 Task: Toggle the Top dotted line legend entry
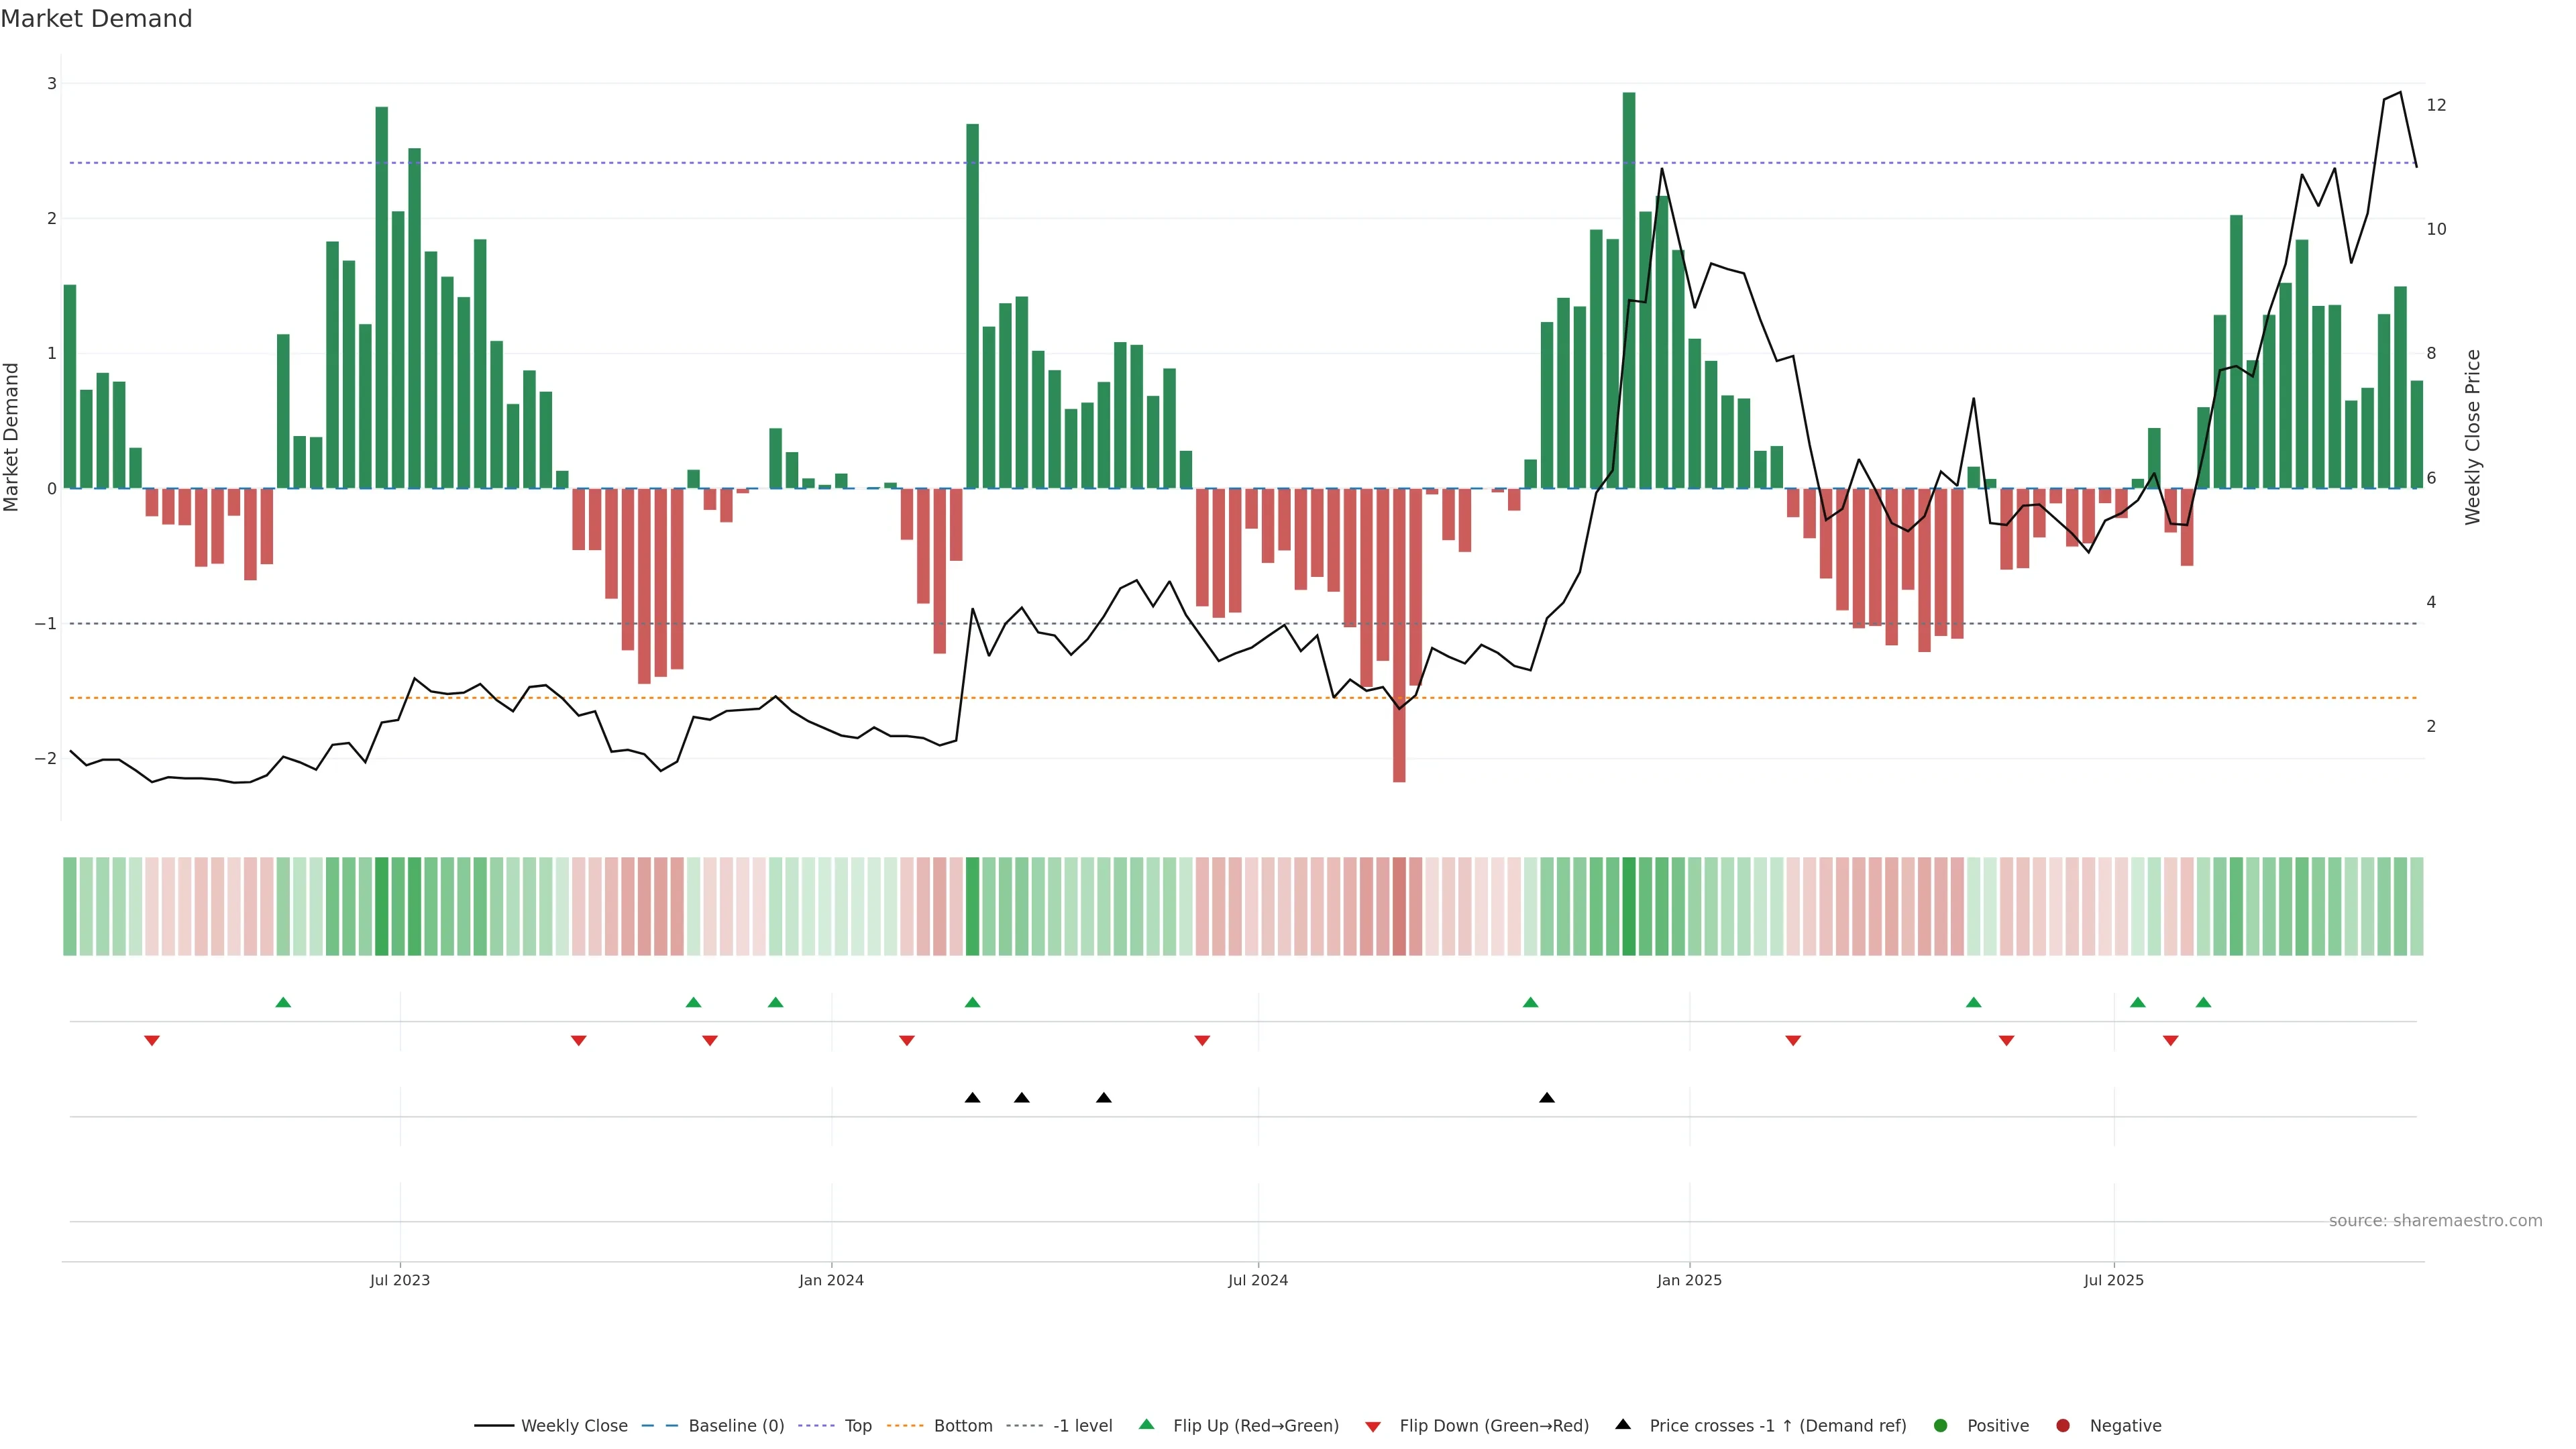point(857,1426)
